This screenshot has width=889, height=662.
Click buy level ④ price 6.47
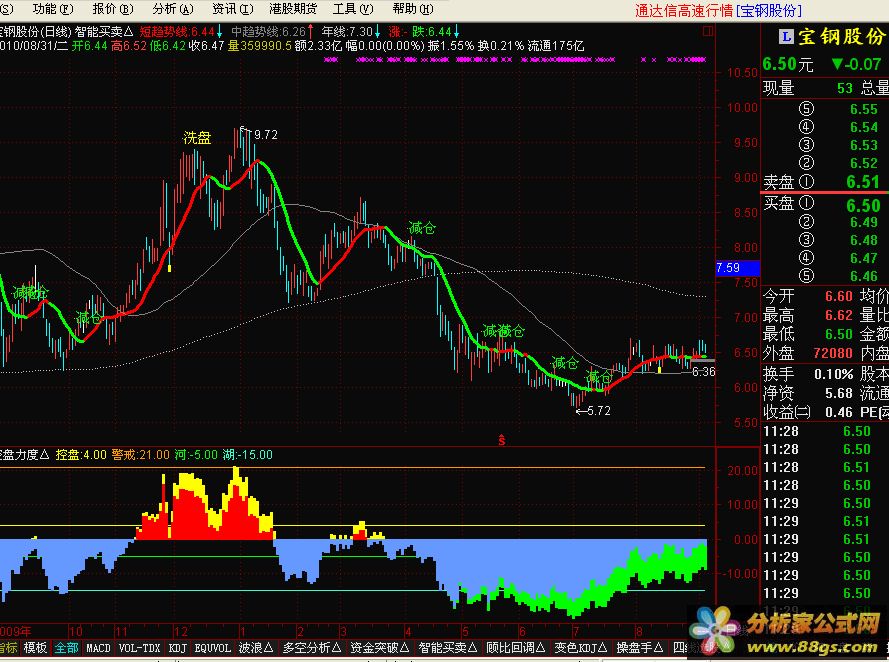click(863, 258)
